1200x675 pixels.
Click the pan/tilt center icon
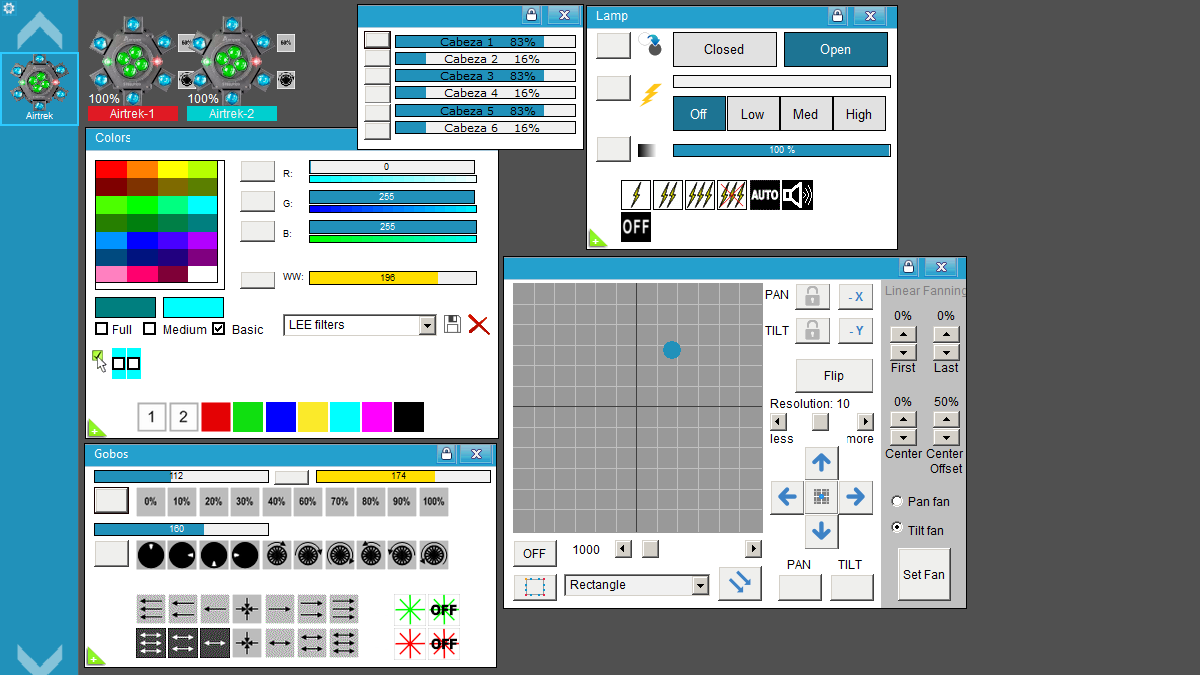pos(822,496)
